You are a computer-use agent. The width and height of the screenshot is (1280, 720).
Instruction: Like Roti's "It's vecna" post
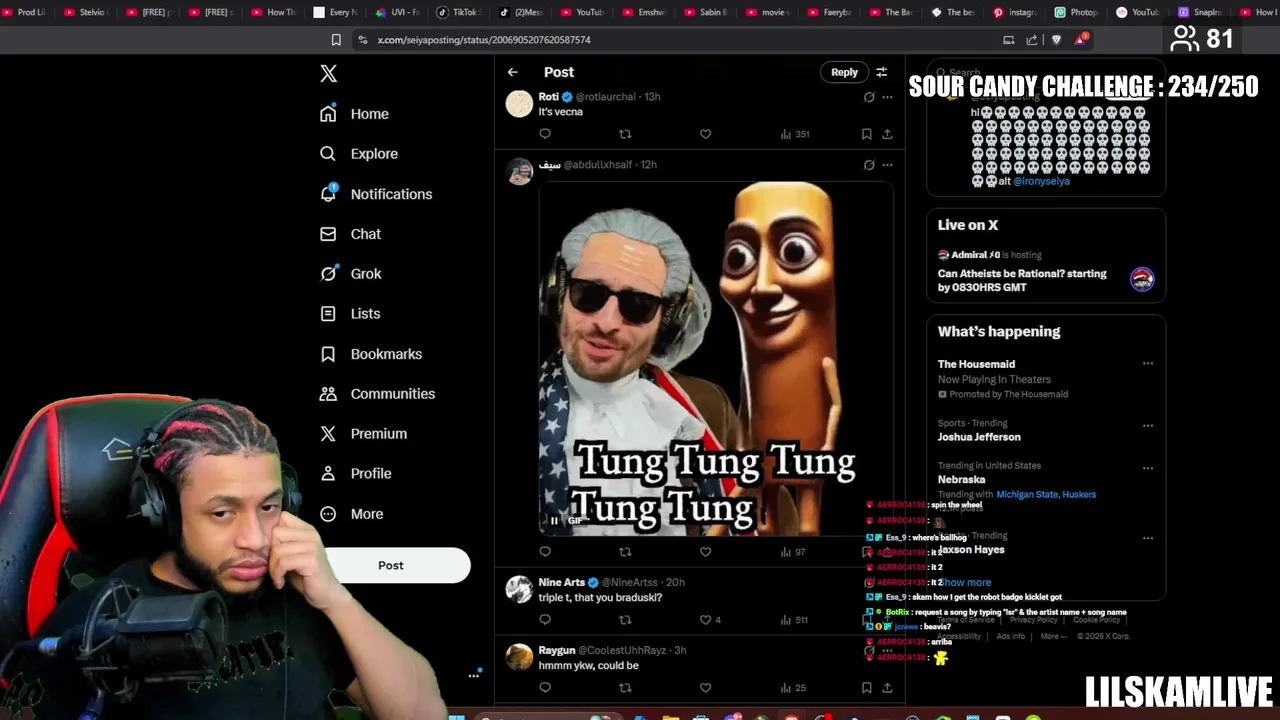click(x=705, y=134)
